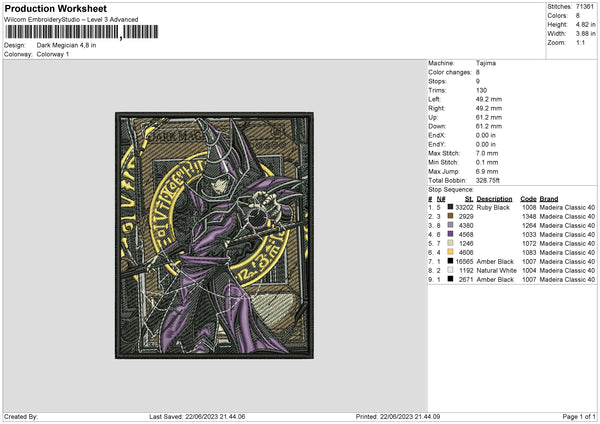Click the design name 'Dark Megician 4,8 in'
600x424 pixels.
66,45
